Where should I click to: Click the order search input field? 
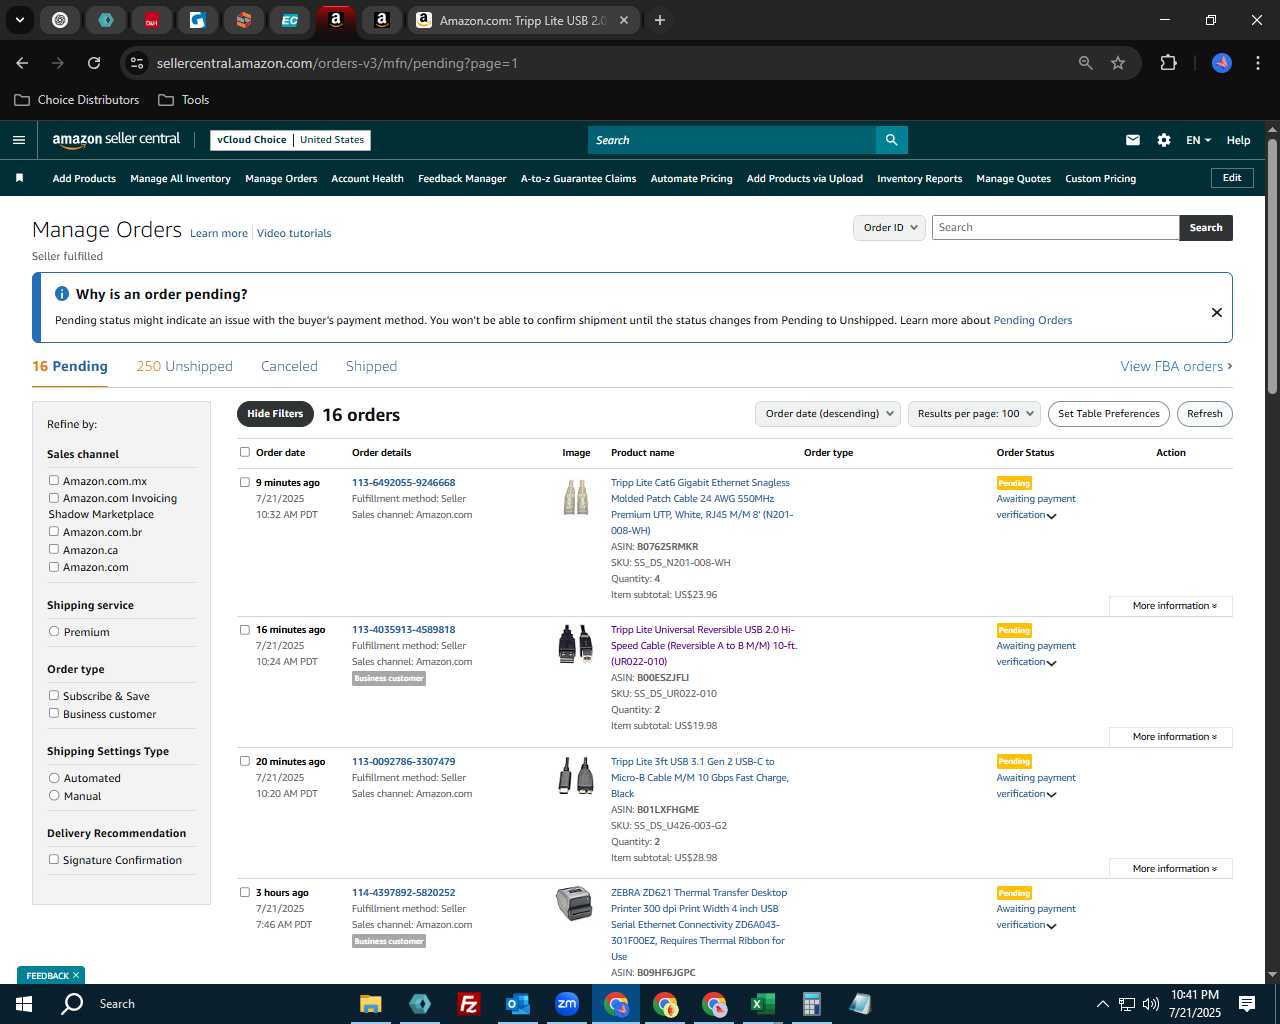(1055, 228)
